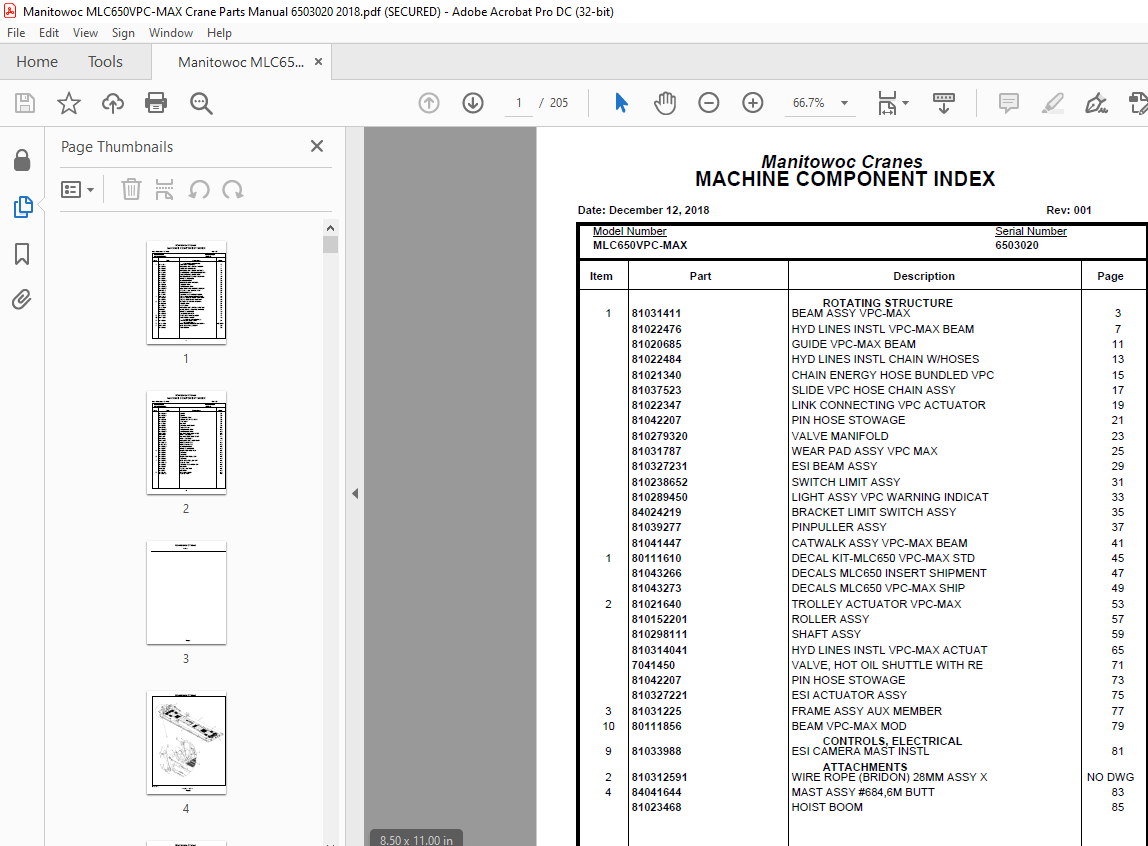
Task: Click description TROLLEY ACTUATOR VPC-MAX
Action: 876,604
